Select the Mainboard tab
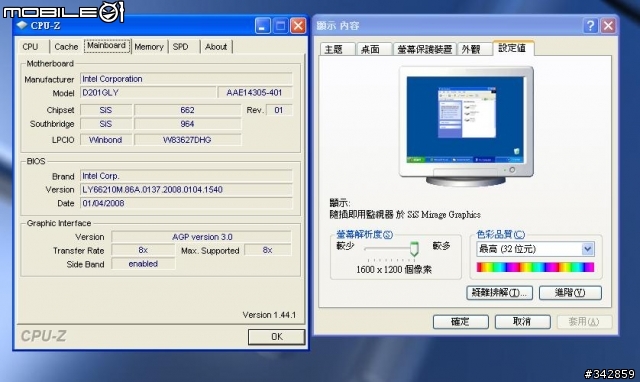The width and height of the screenshot is (640, 382). [107, 46]
